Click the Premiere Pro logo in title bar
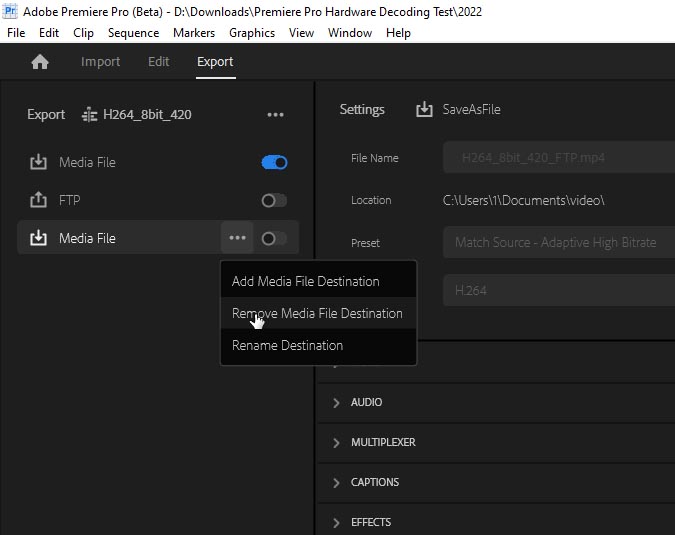This screenshot has height=535, width=675. click(10, 11)
